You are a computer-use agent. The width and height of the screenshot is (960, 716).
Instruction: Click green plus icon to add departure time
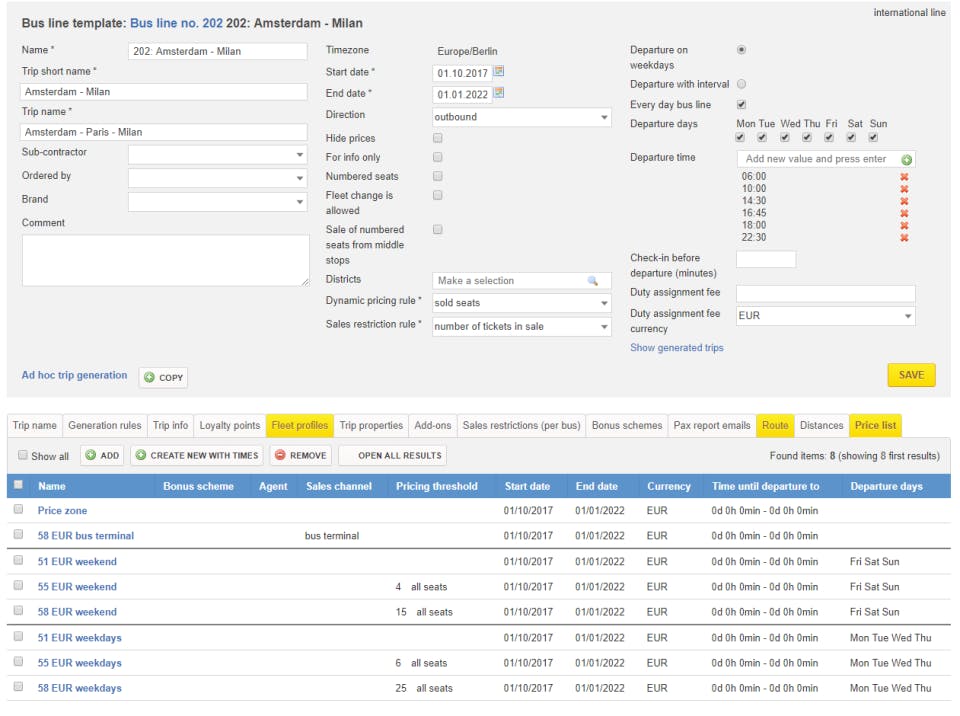(x=906, y=160)
